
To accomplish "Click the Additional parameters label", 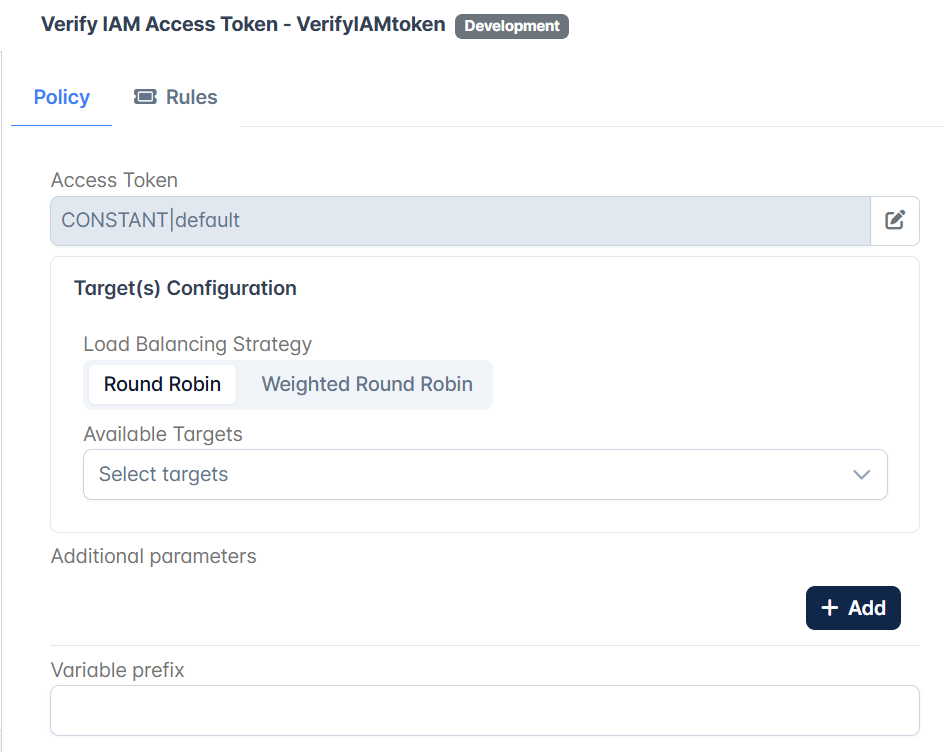I will (x=153, y=556).
